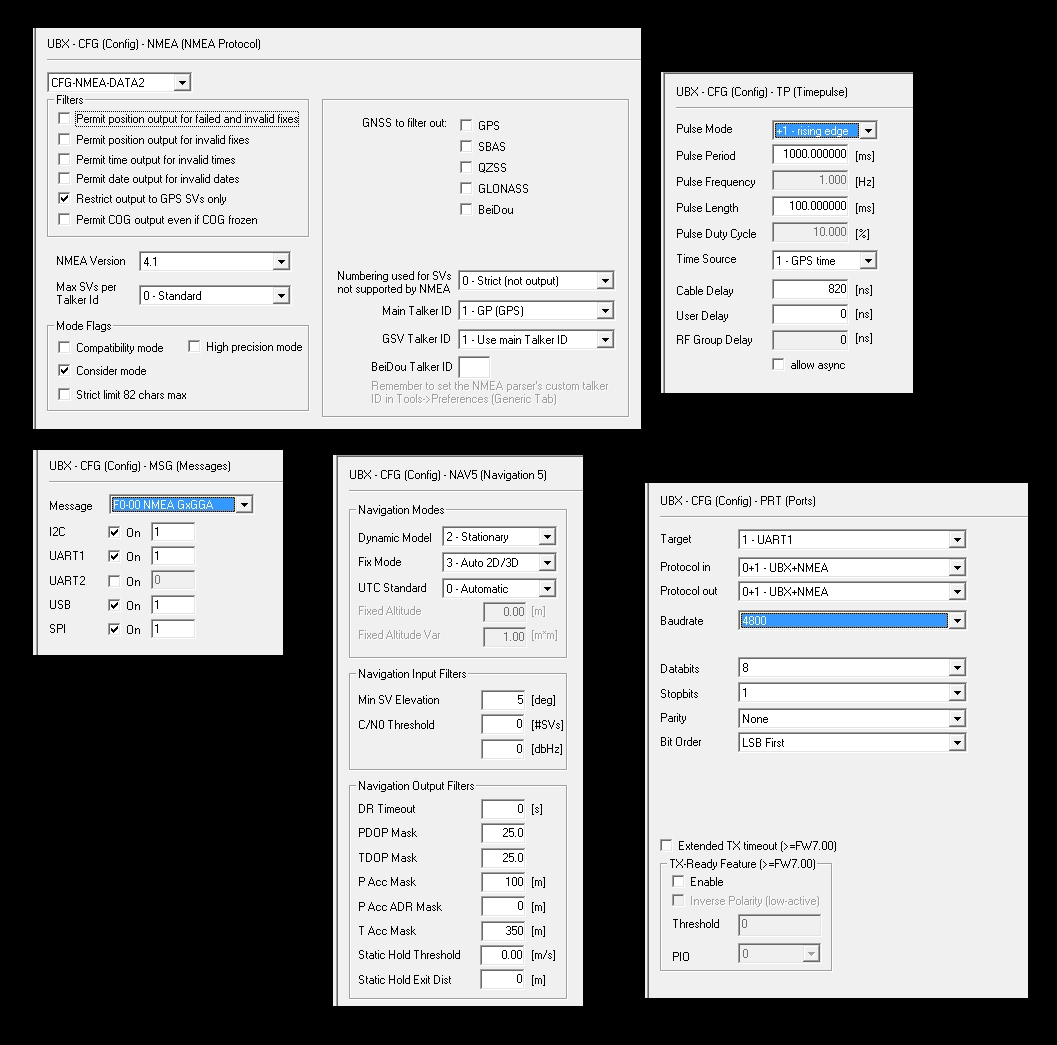Open the NMEA Version dropdown
Image resolution: width=1057 pixels, height=1045 pixels.
280,262
